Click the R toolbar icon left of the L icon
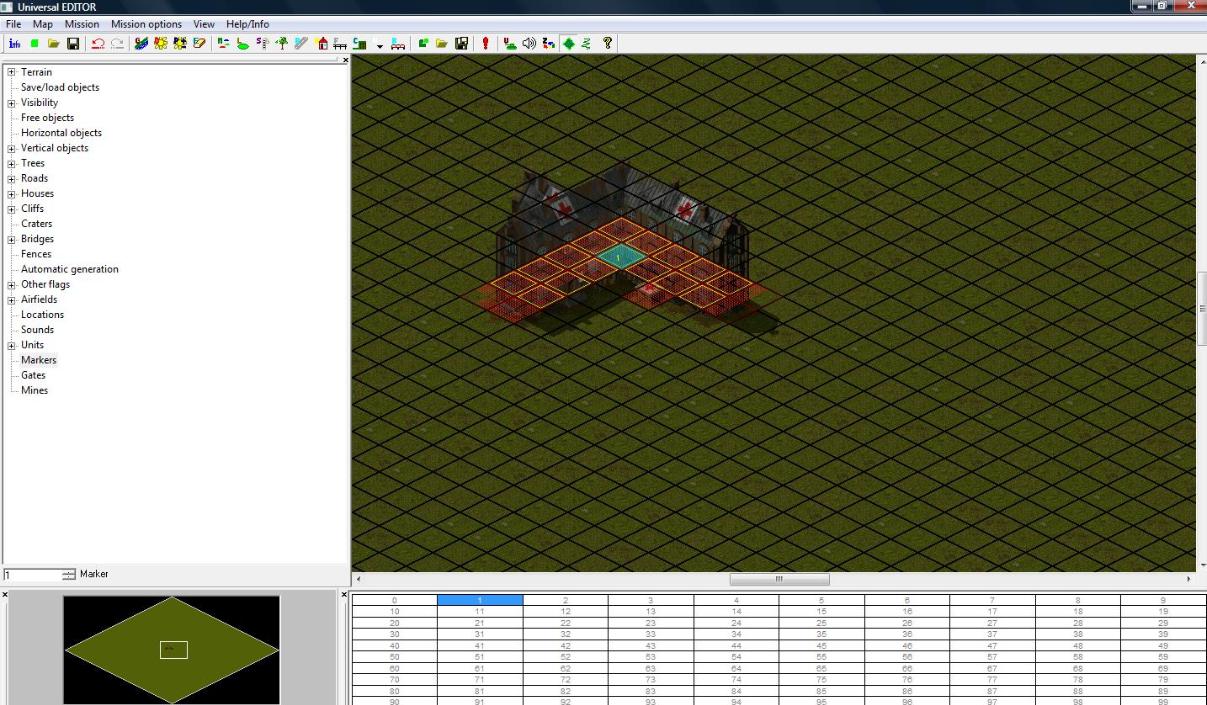The width and height of the screenshot is (1207, 705). pyautogui.click(x=224, y=43)
